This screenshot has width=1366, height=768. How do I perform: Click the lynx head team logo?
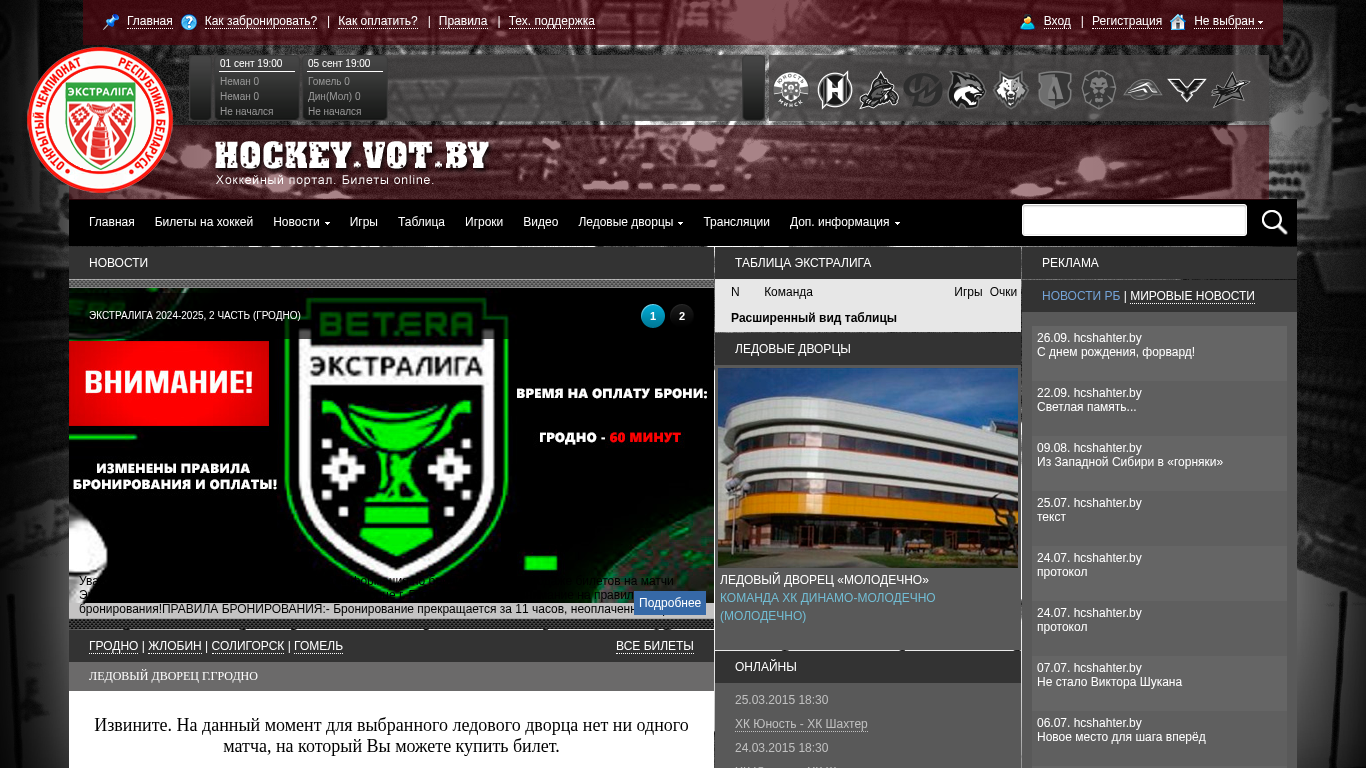coord(967,90)
